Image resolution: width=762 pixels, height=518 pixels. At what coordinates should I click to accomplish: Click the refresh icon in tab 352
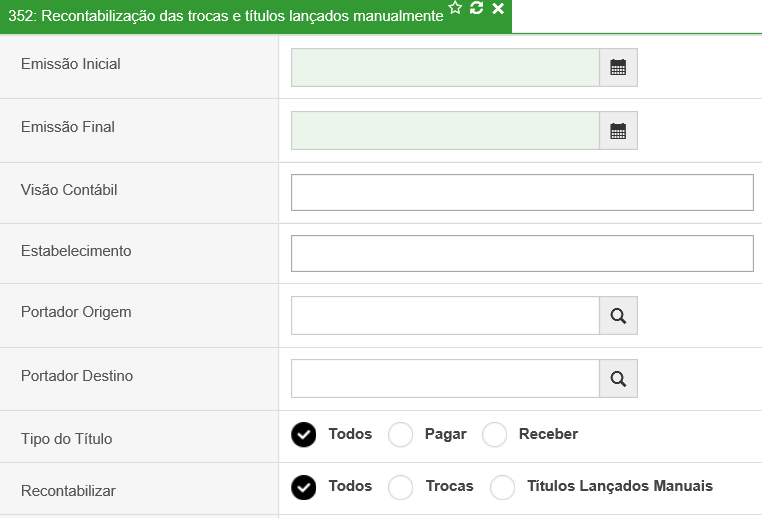(476, 8)
